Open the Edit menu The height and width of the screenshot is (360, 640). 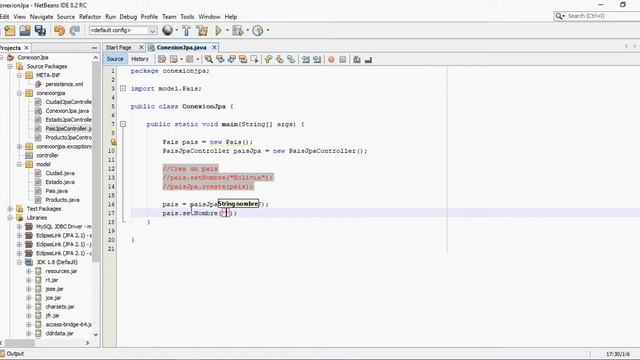pos(4,17)
